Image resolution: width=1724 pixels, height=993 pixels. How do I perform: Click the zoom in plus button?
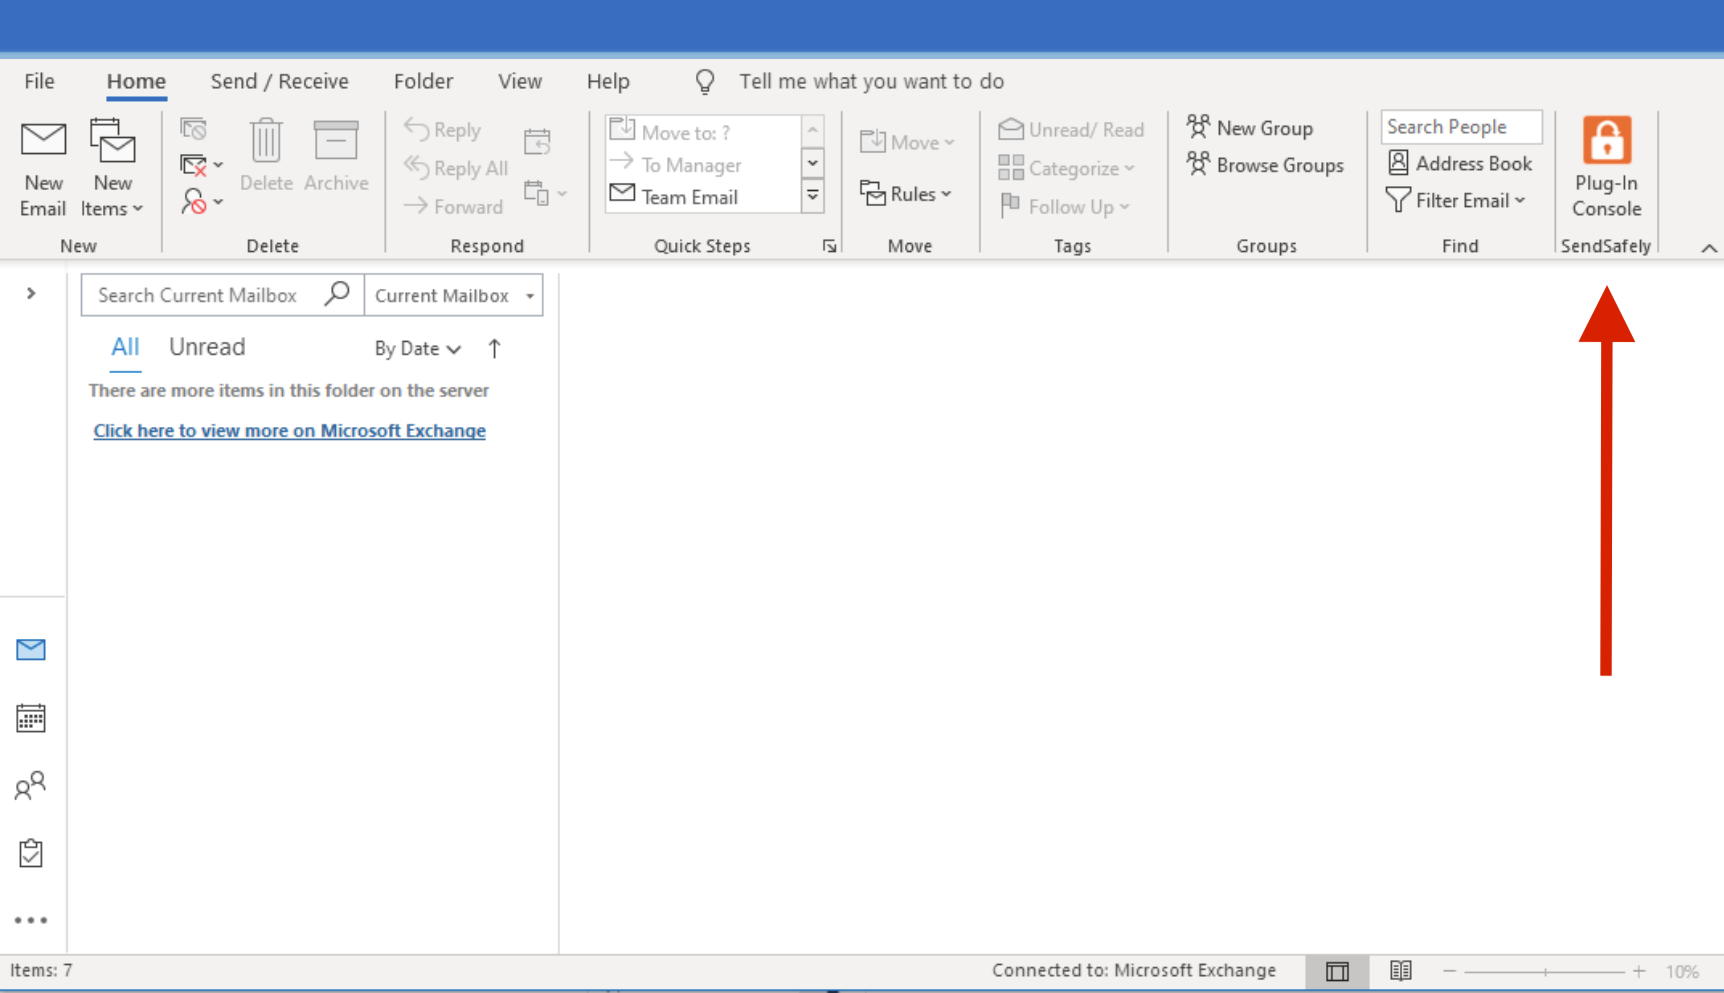tap(1639, 971)
